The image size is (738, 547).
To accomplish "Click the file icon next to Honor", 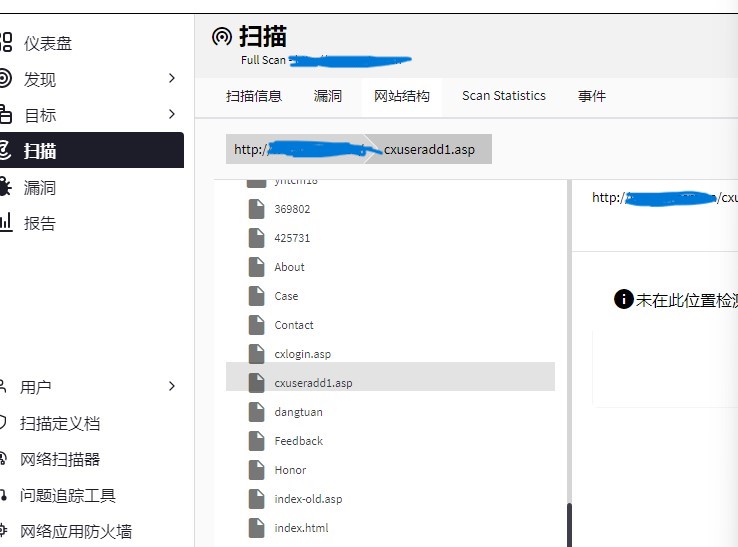I will tap(257, 470).
